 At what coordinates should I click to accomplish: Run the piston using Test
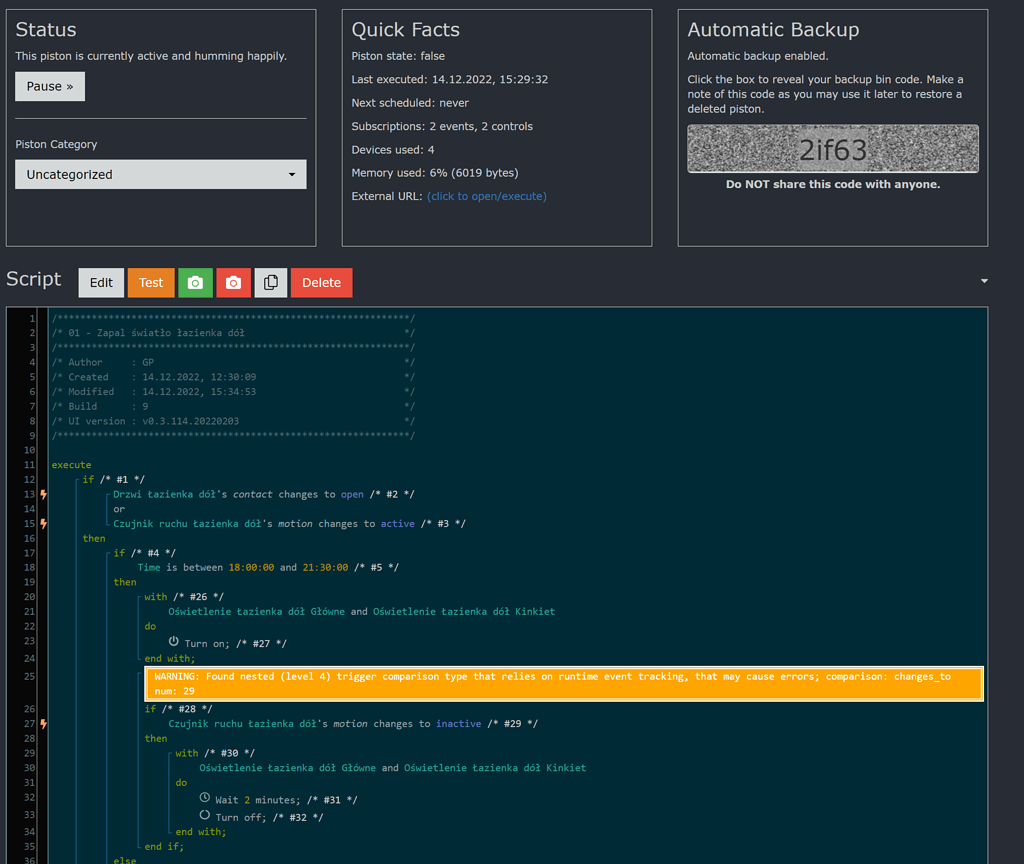point(150,283)
